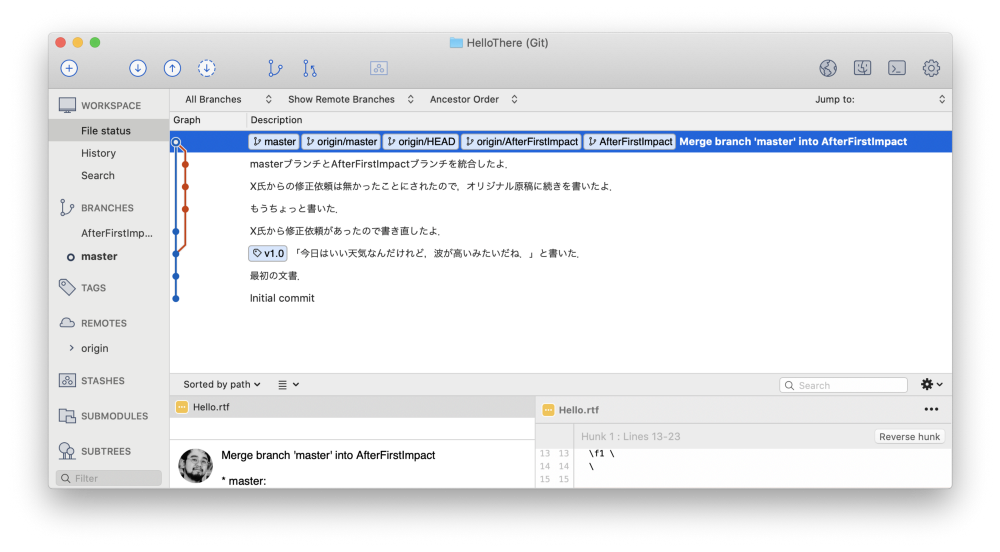Open the Show in remote globe icon
Viewport: 1000px width, 552px height.
(828, 68)
